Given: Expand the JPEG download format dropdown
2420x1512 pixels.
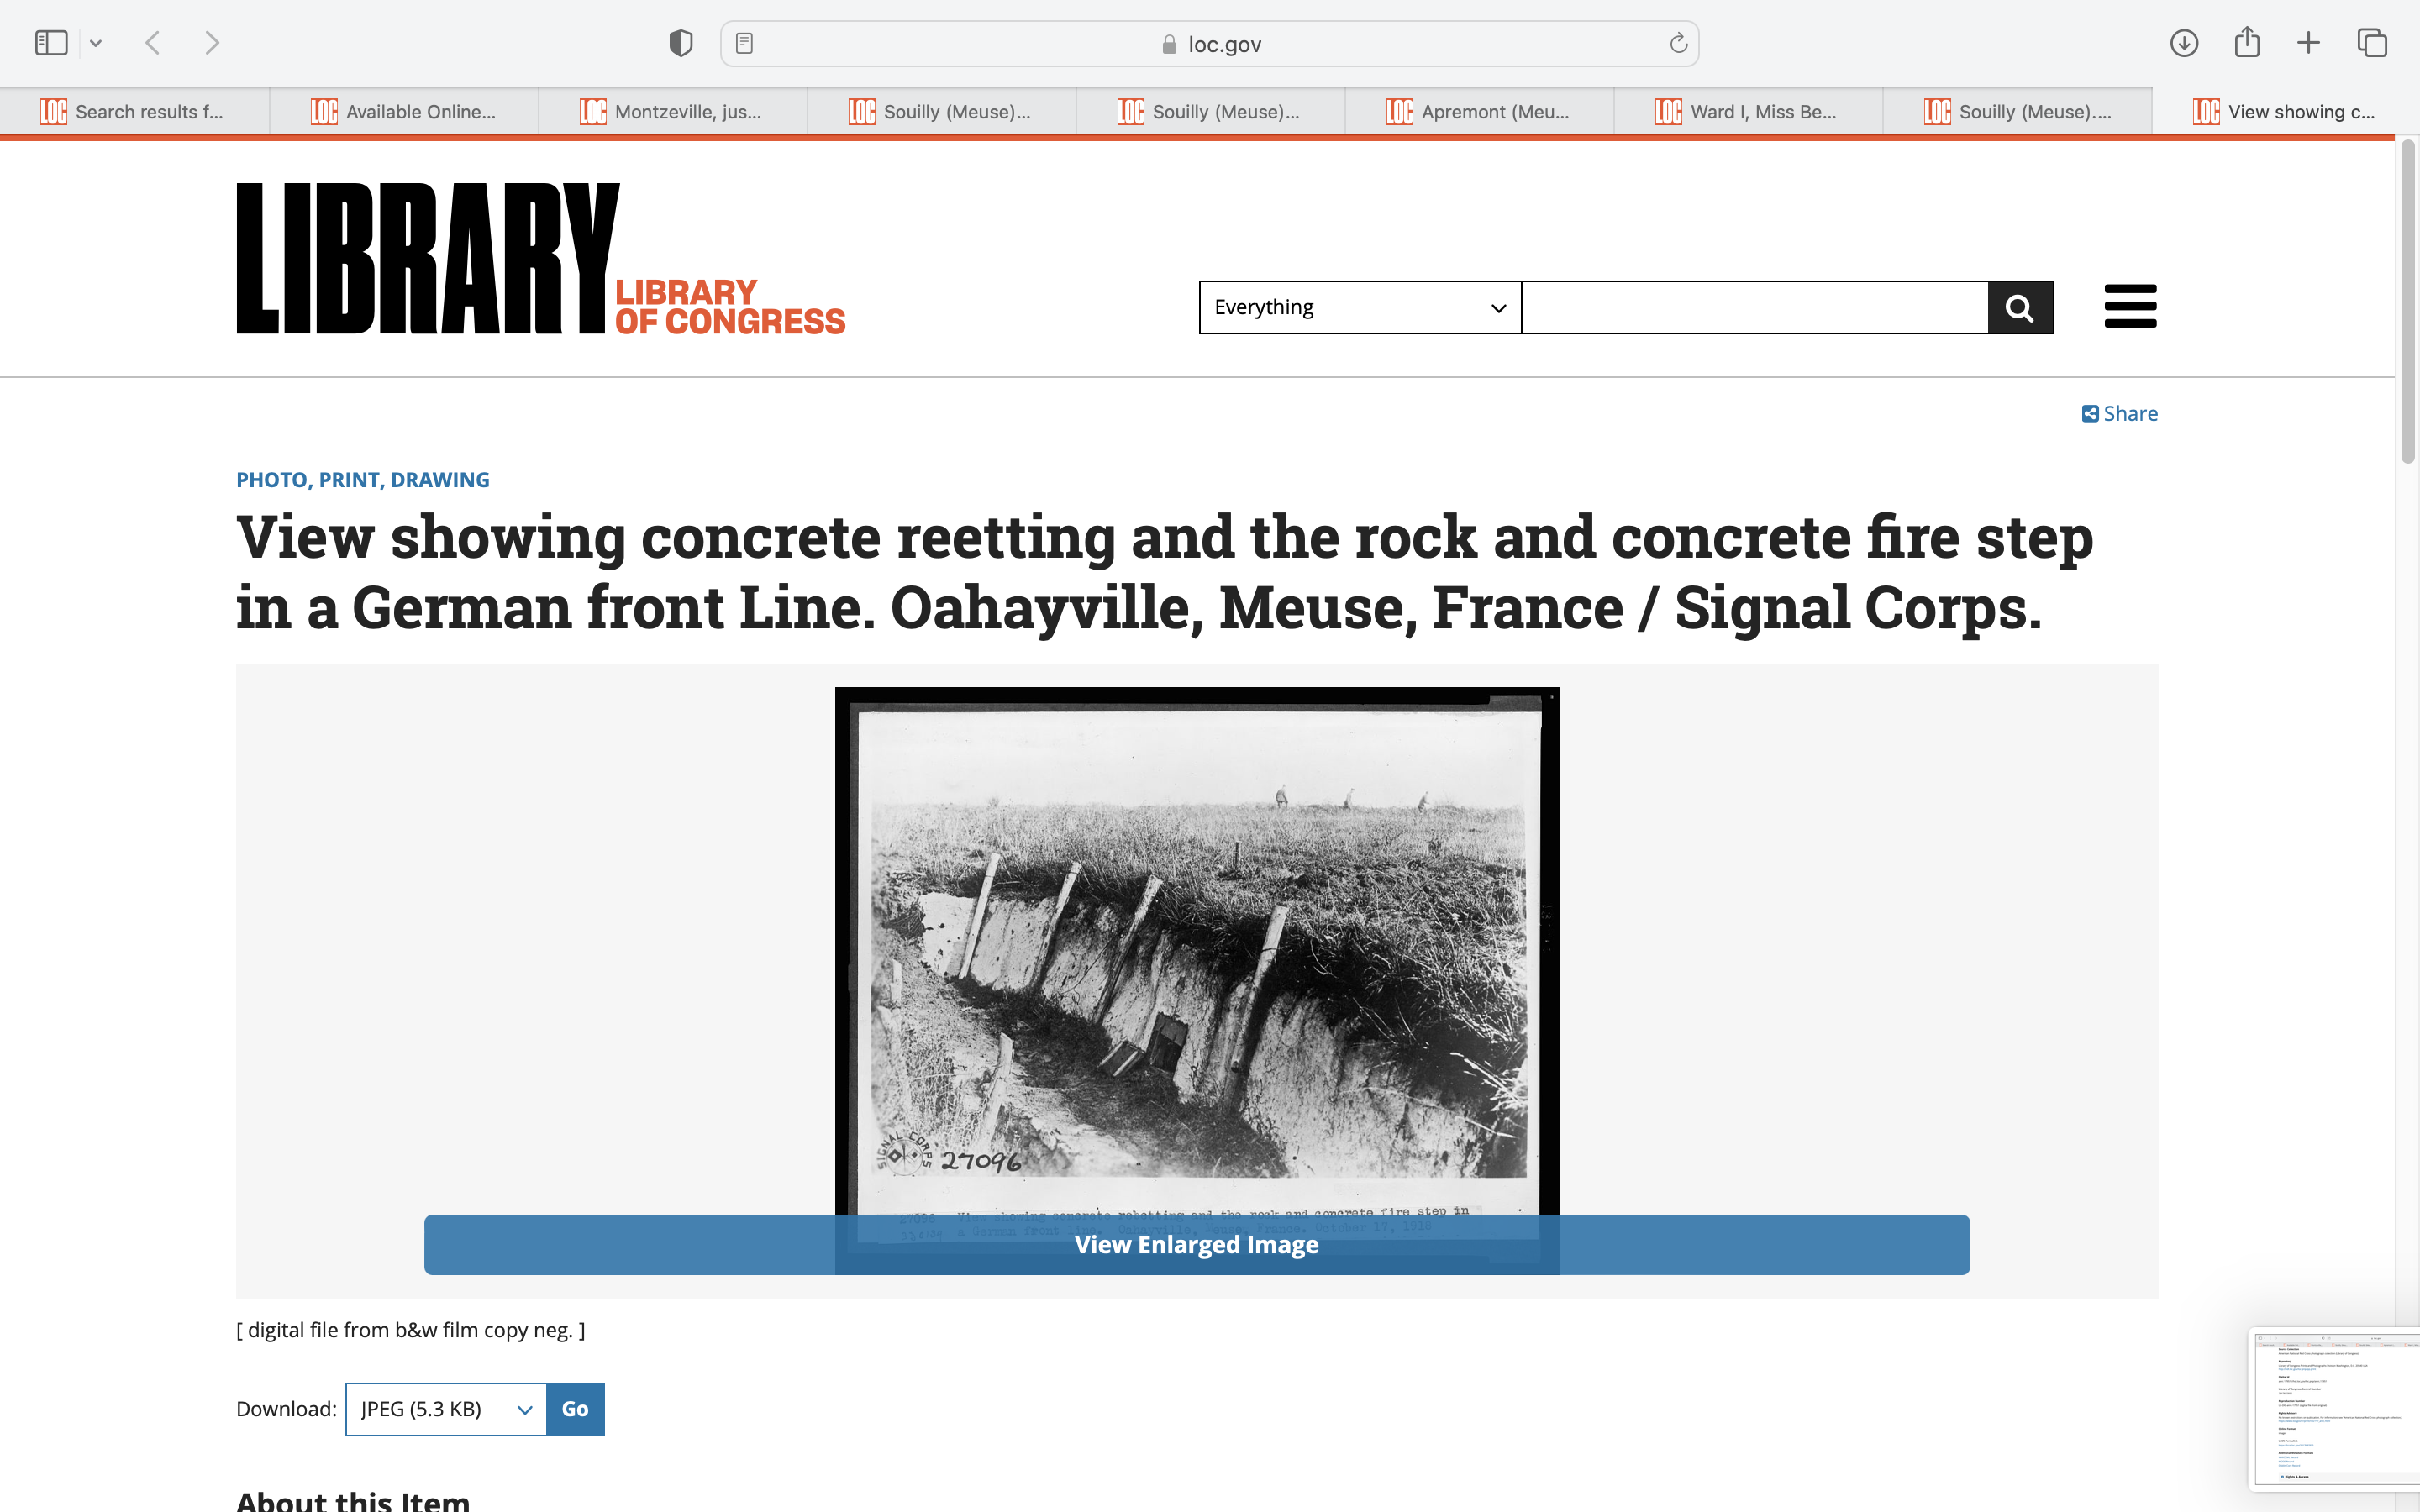Looking at the screenshot, I should (x=446, y=1409).
